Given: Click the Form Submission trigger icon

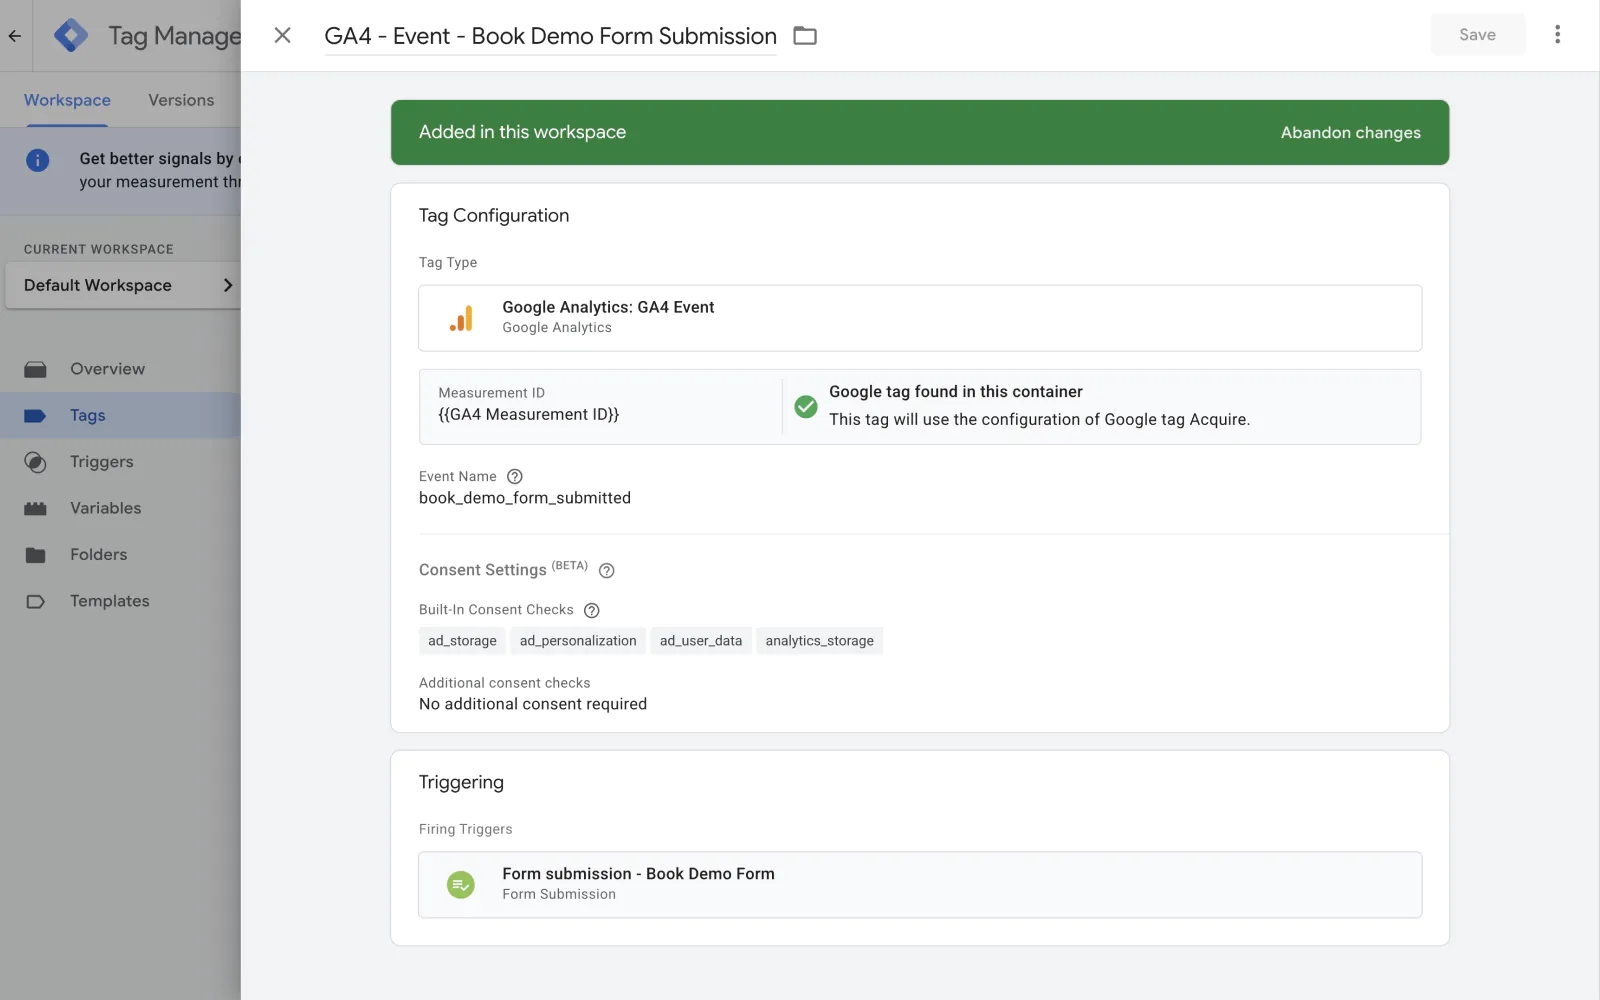Looking at the screenshot, I should tap(461, 885).
